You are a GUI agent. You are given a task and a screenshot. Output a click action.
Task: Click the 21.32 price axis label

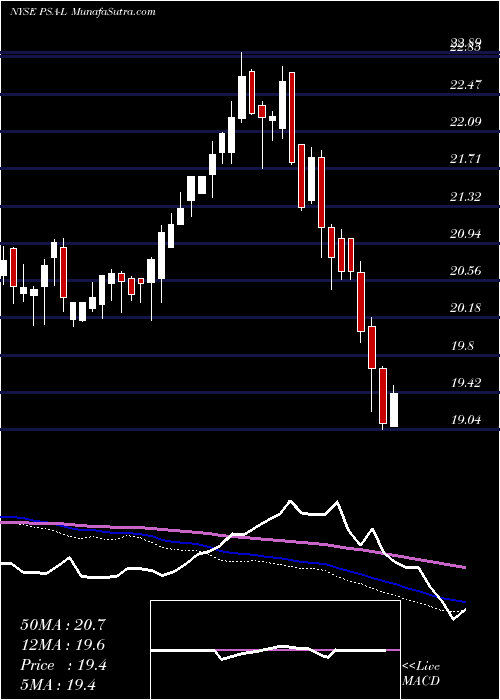coord(466,196)
